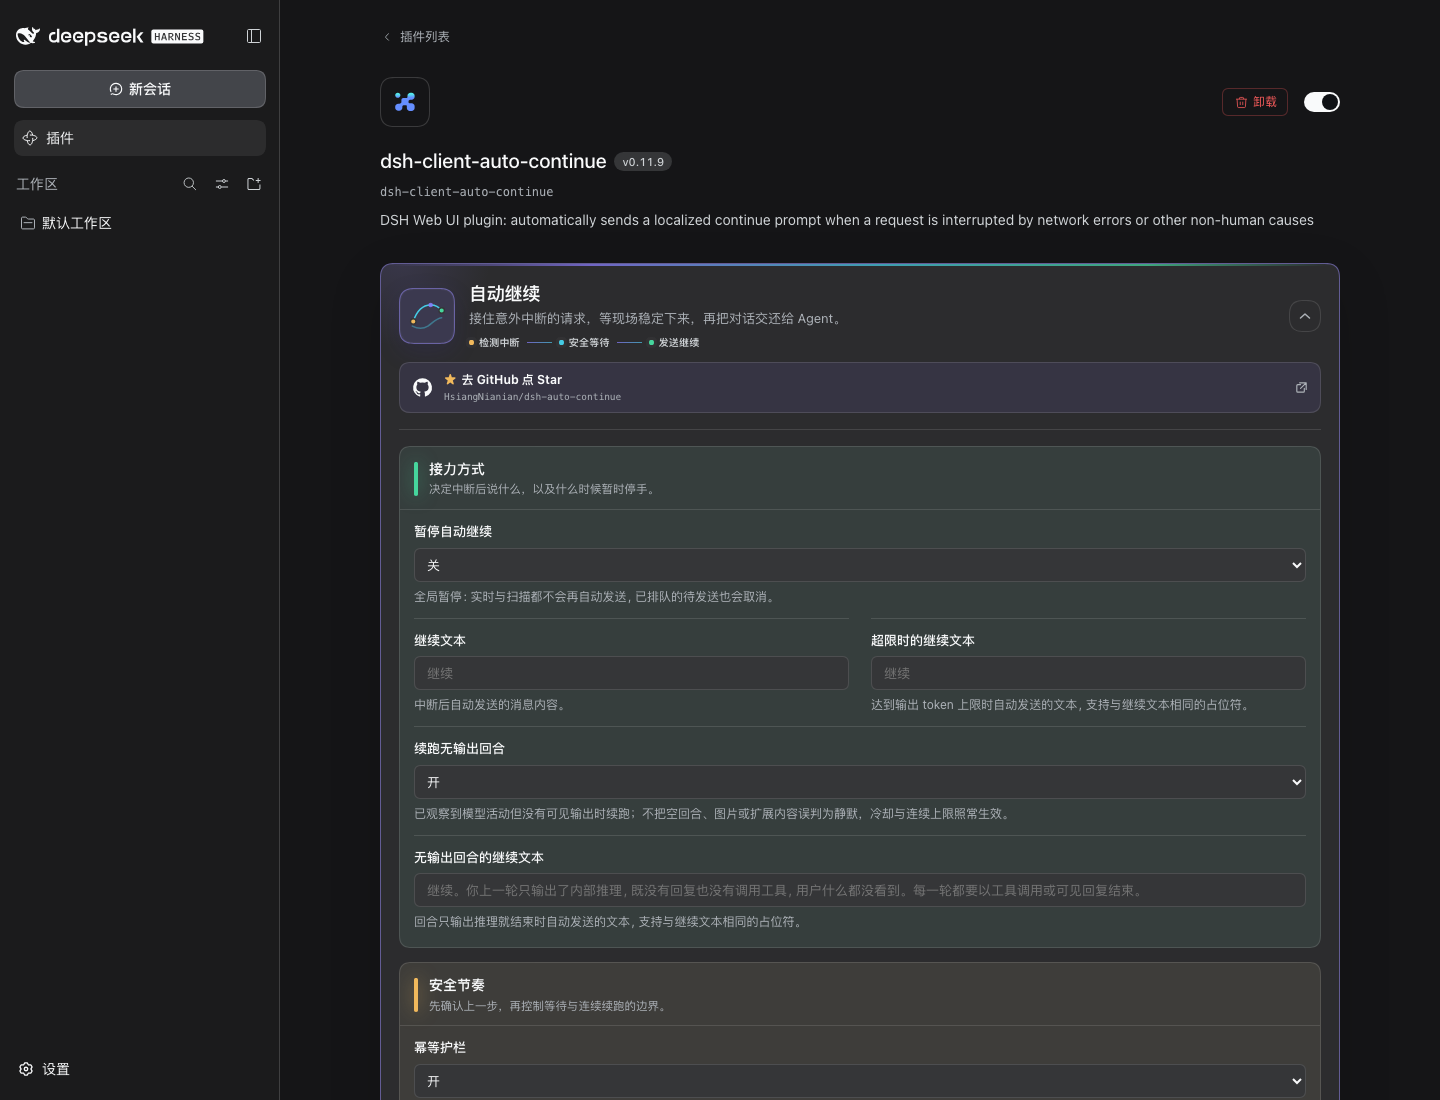Focus the 超限时的继续文本 input field

(x=1088, y=673)
